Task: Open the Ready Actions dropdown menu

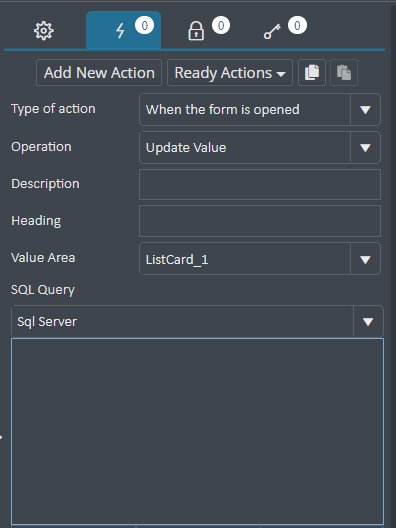Action: 230,73
